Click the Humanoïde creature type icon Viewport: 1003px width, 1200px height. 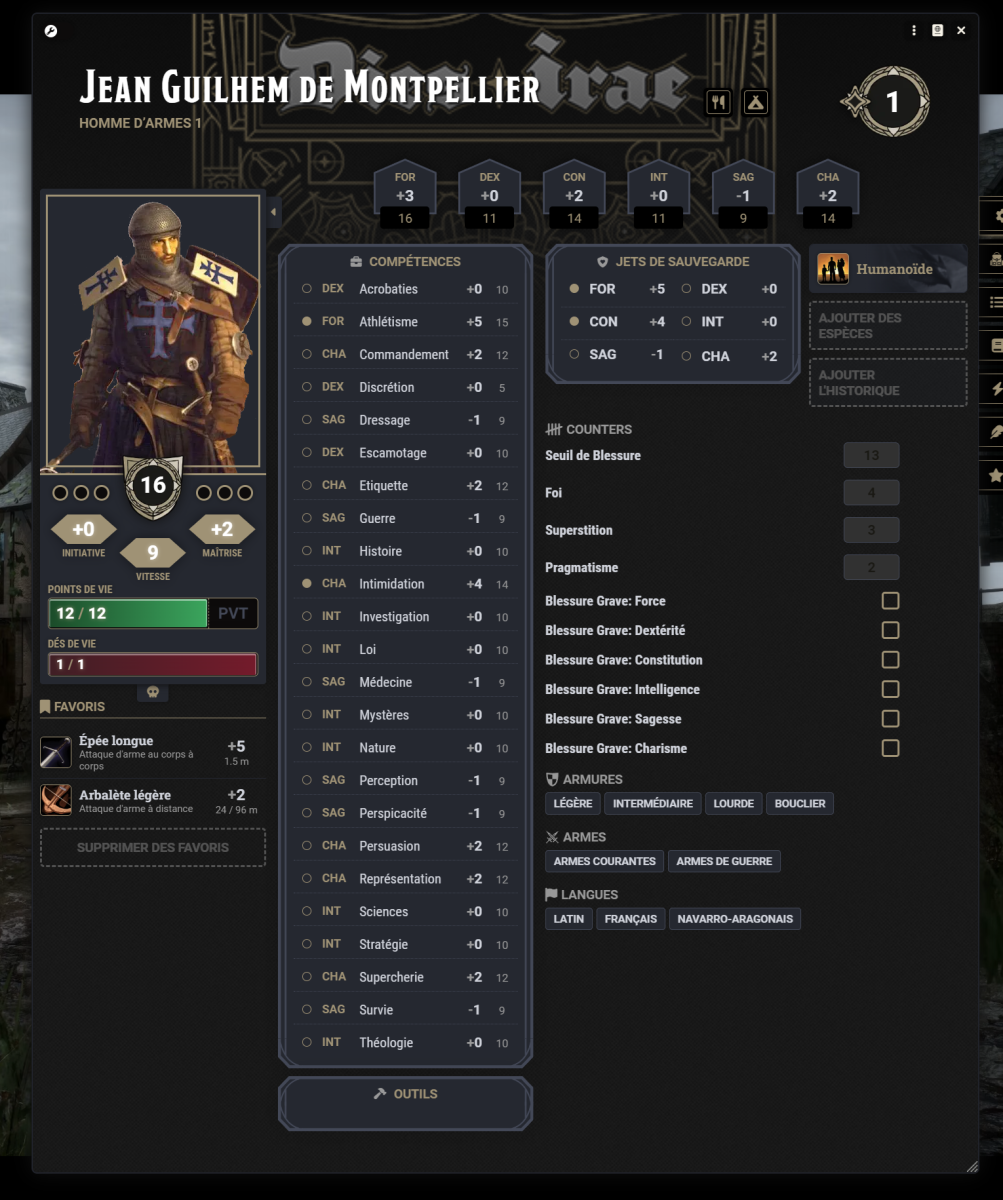pyautogui.click(x=833, y=269)
